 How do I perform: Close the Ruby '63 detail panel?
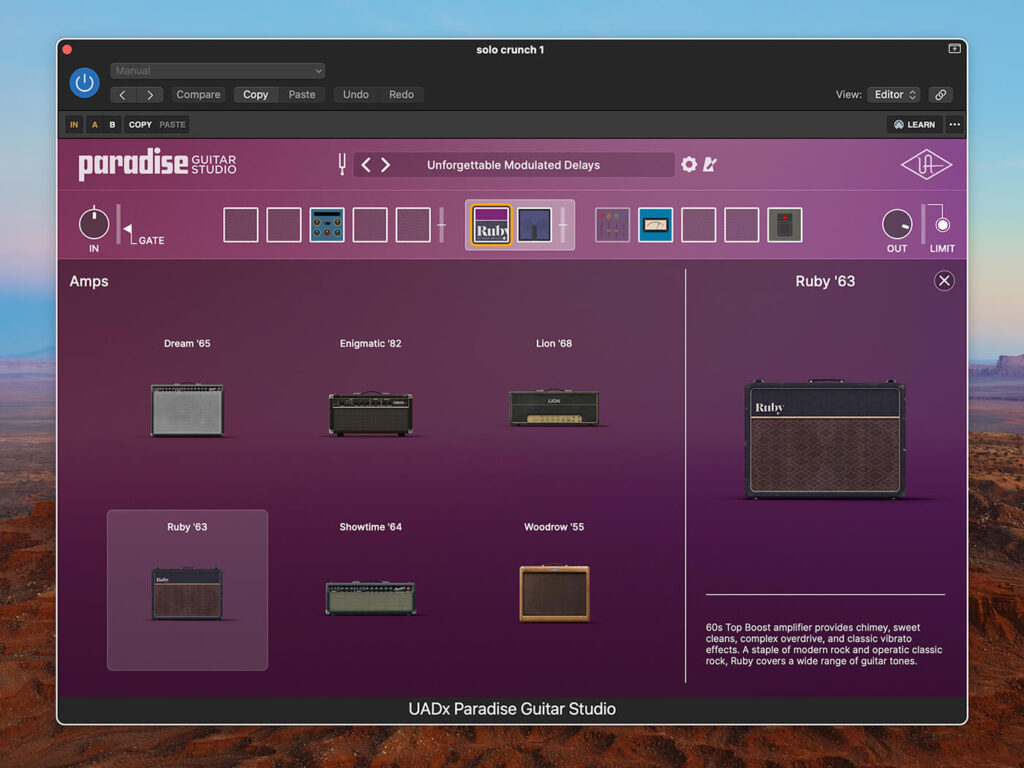pyautogui.click(x=944, y=281)
